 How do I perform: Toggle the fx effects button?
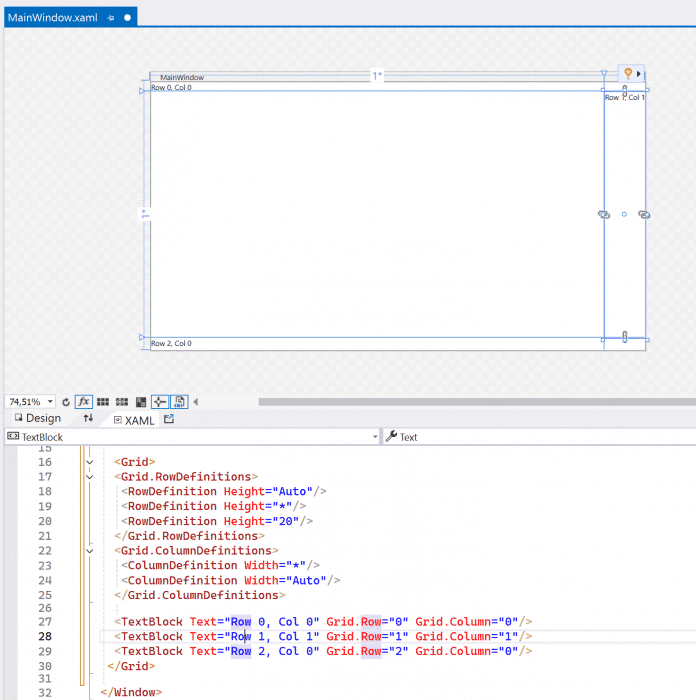(83, 402)
